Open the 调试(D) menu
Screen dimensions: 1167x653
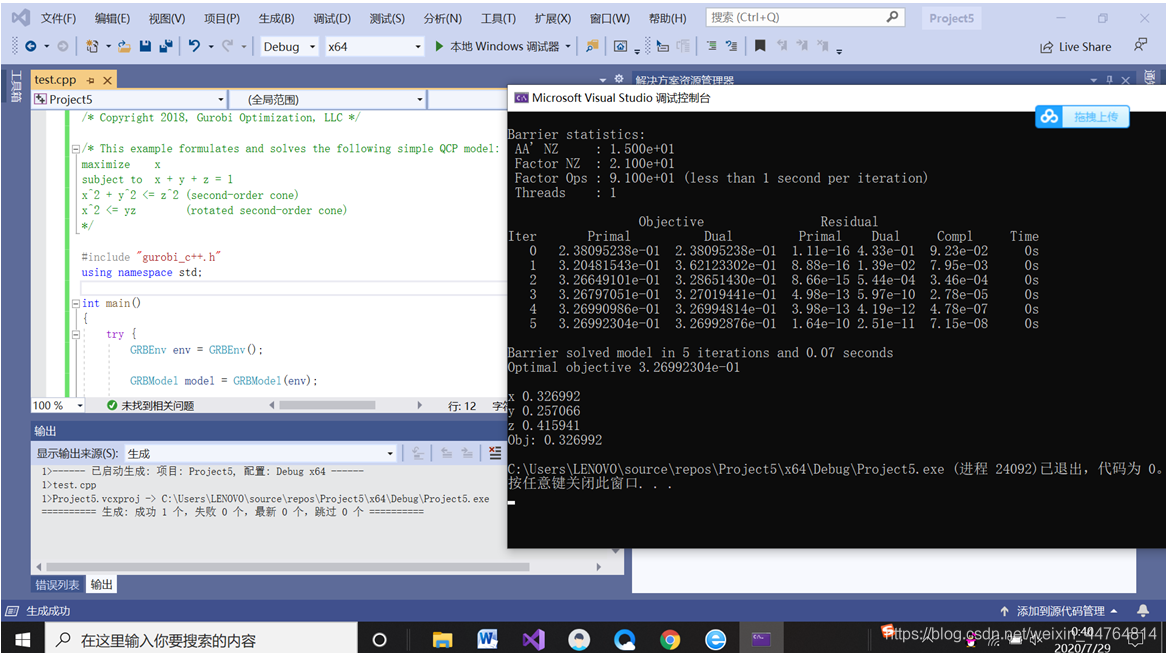(x=332, y=18)
